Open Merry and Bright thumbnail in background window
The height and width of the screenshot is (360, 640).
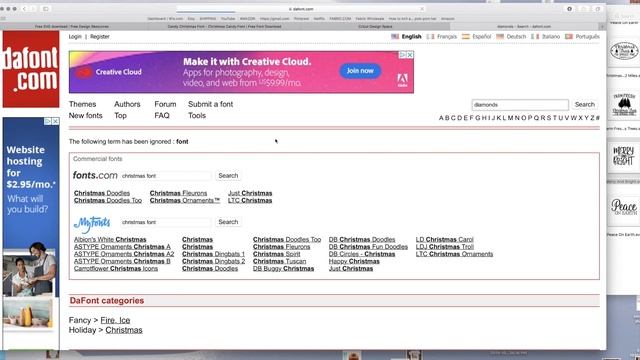[x=624, y=156]
